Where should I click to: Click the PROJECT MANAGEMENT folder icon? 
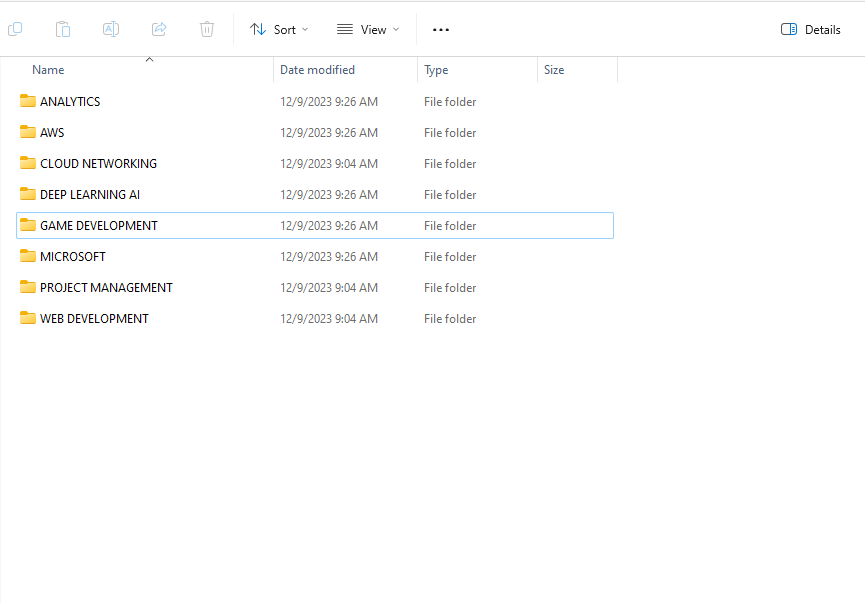tap(28, 287)
